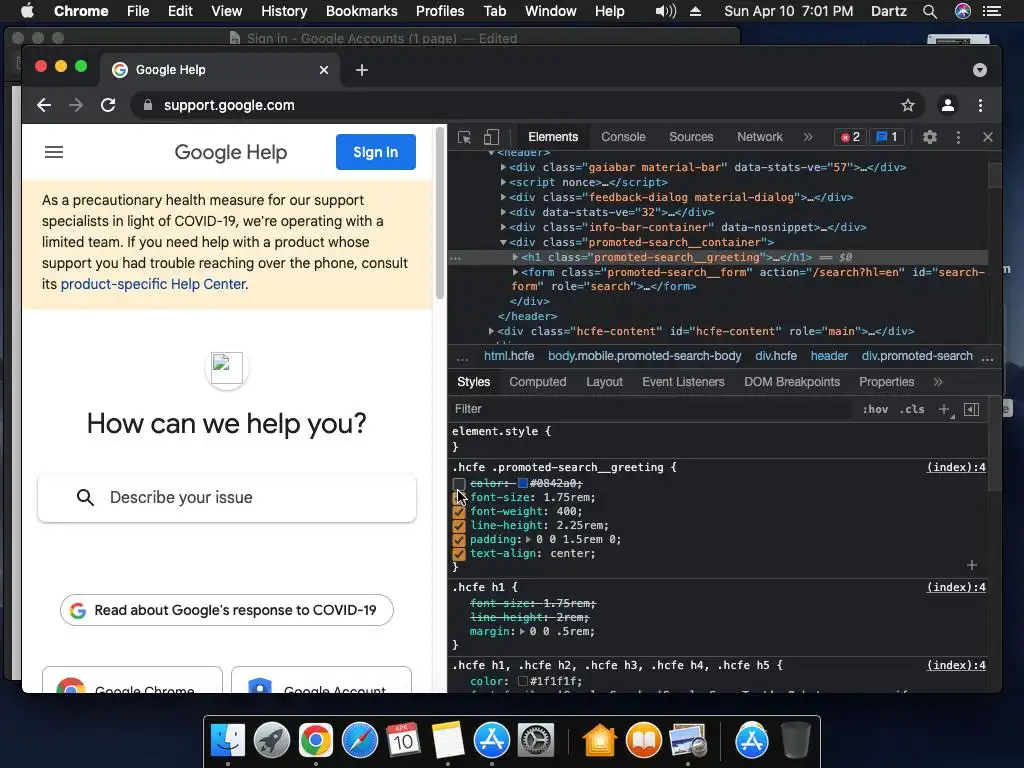Open the Event Listeners tab

pyautogui.click(x=683, y=382)
